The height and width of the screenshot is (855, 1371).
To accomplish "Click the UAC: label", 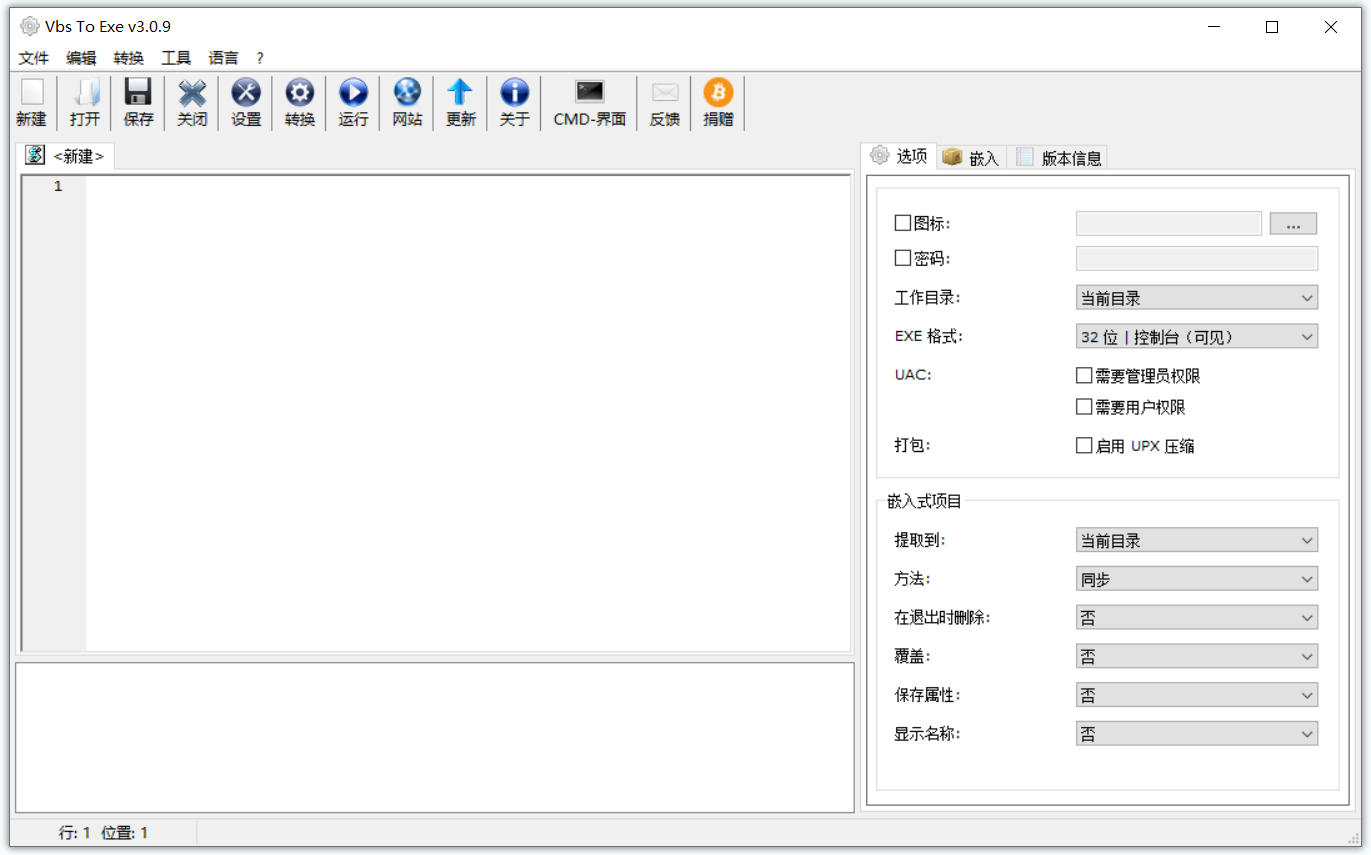I will pyautogui.click(x=912, y=376).
